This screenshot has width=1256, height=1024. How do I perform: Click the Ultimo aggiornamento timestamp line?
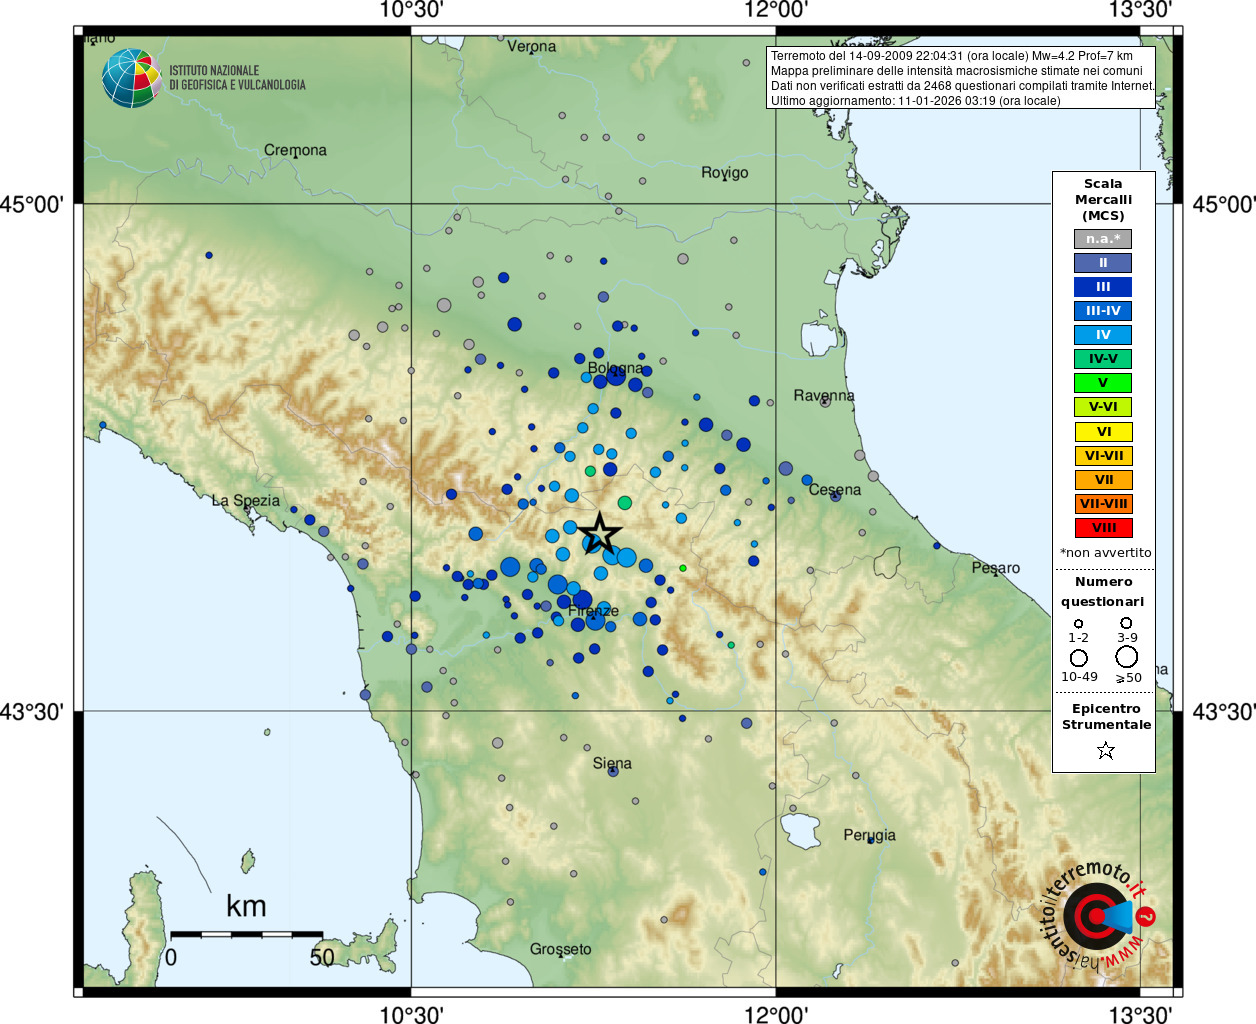pos(916,101)
